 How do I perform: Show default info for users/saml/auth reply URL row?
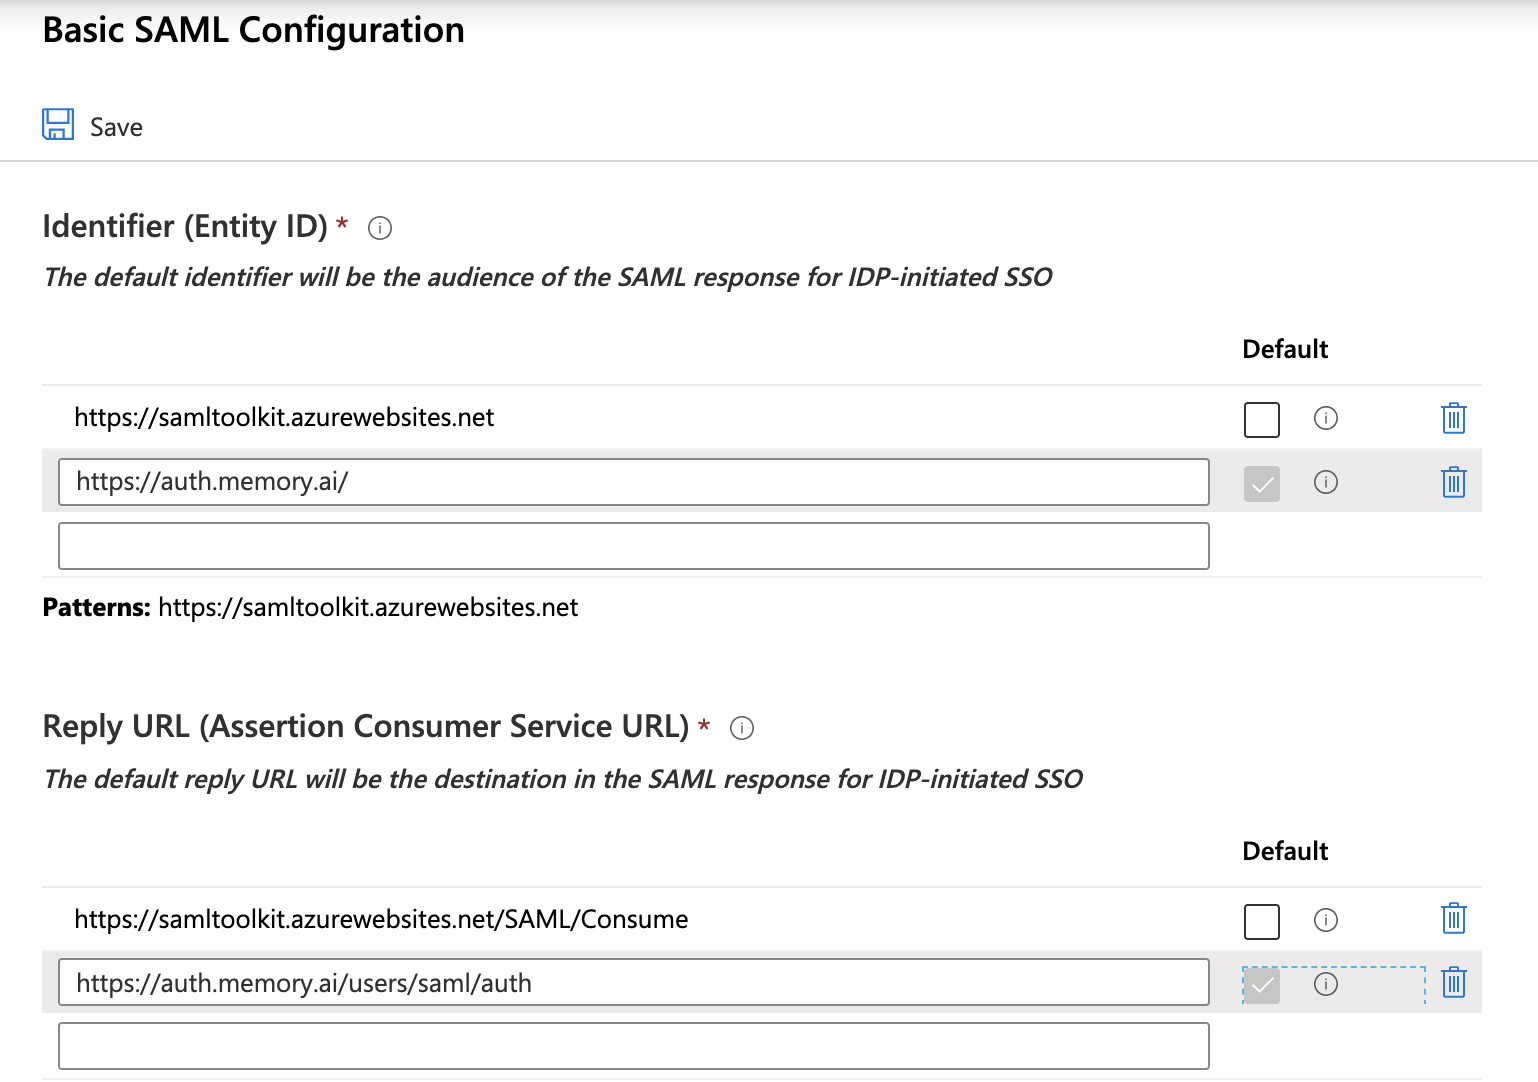point(1326,984)
